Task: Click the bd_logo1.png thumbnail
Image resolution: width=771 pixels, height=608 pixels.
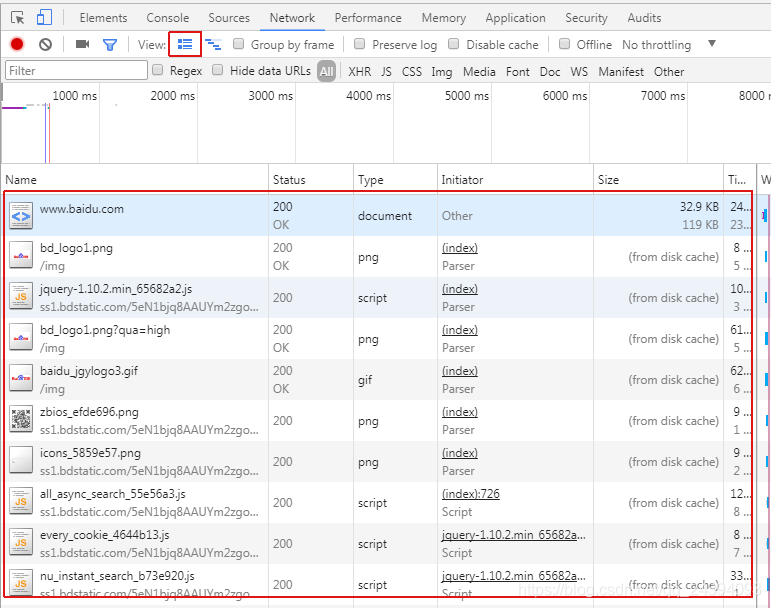Action: (x=21, y=256)
